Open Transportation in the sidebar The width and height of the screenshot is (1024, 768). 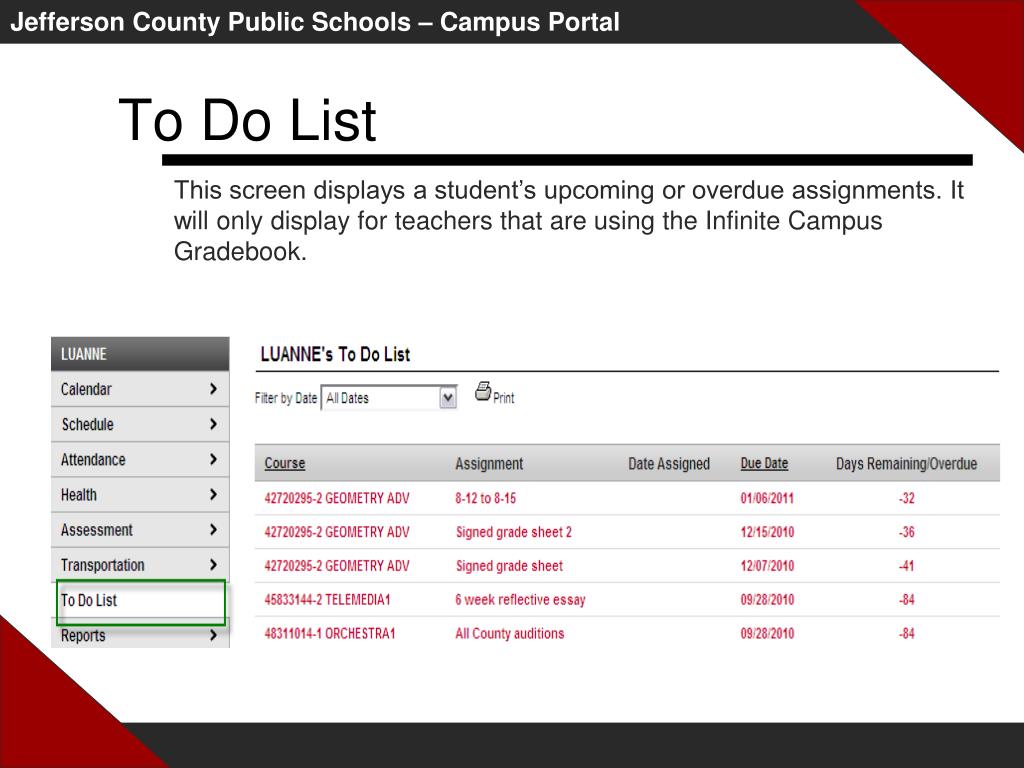point(140,566)
